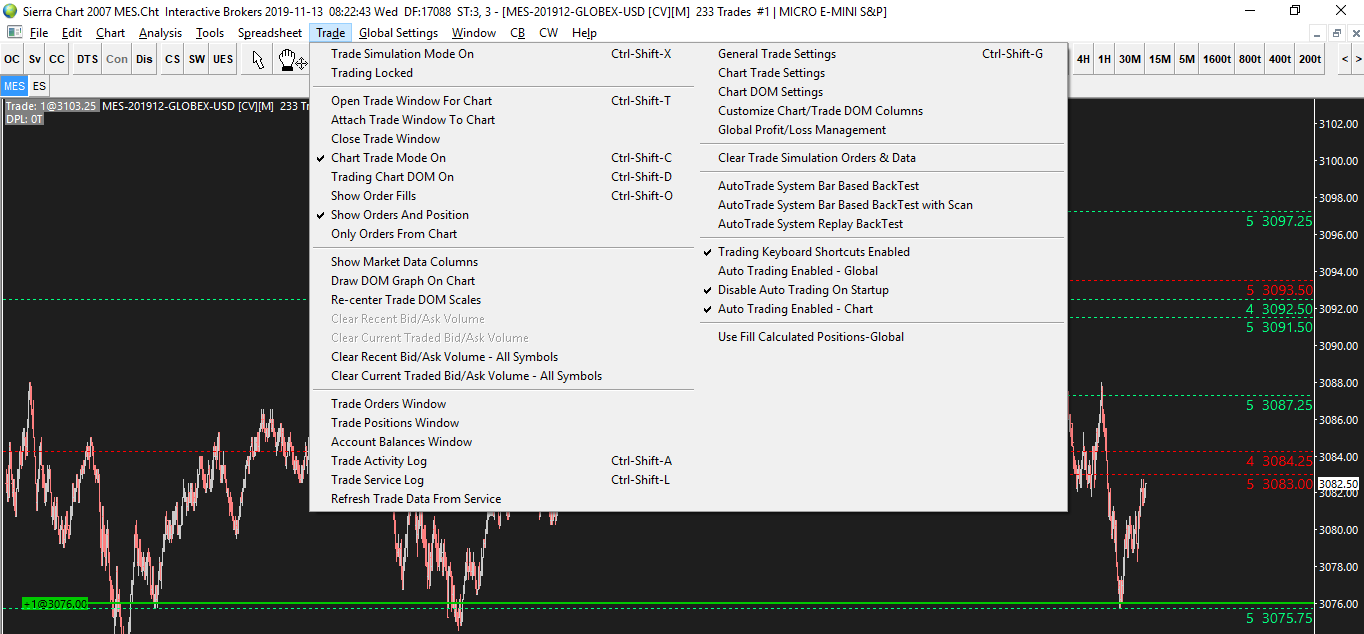Click the left arrow toolbar button
The height and width of the screenshot is (634, 1364).
[x=1345, y=59]
